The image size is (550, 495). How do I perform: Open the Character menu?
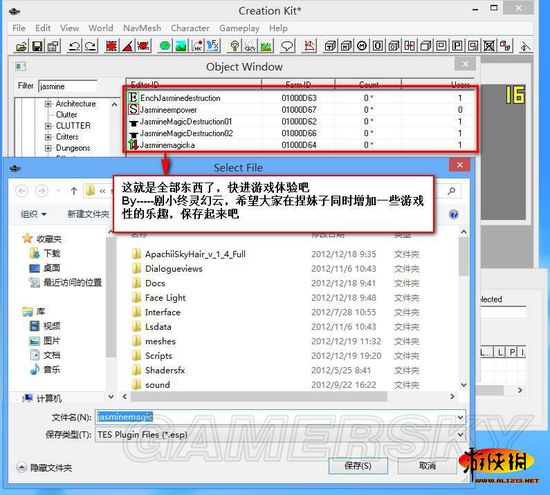(190, 28)
